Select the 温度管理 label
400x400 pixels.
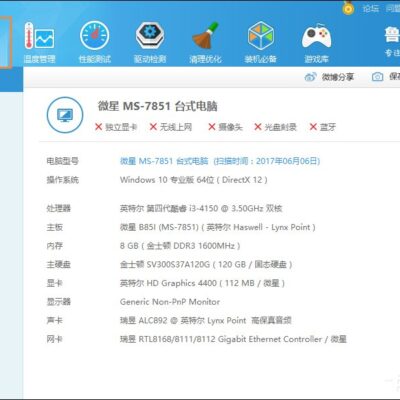[x=39, y=59]
